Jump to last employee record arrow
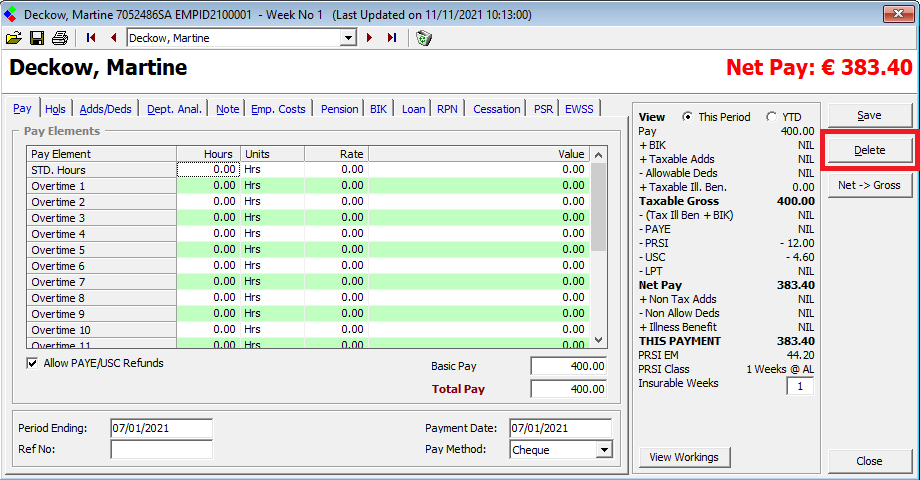This screenshot has width=920, height=480. (x=391, y=38)
